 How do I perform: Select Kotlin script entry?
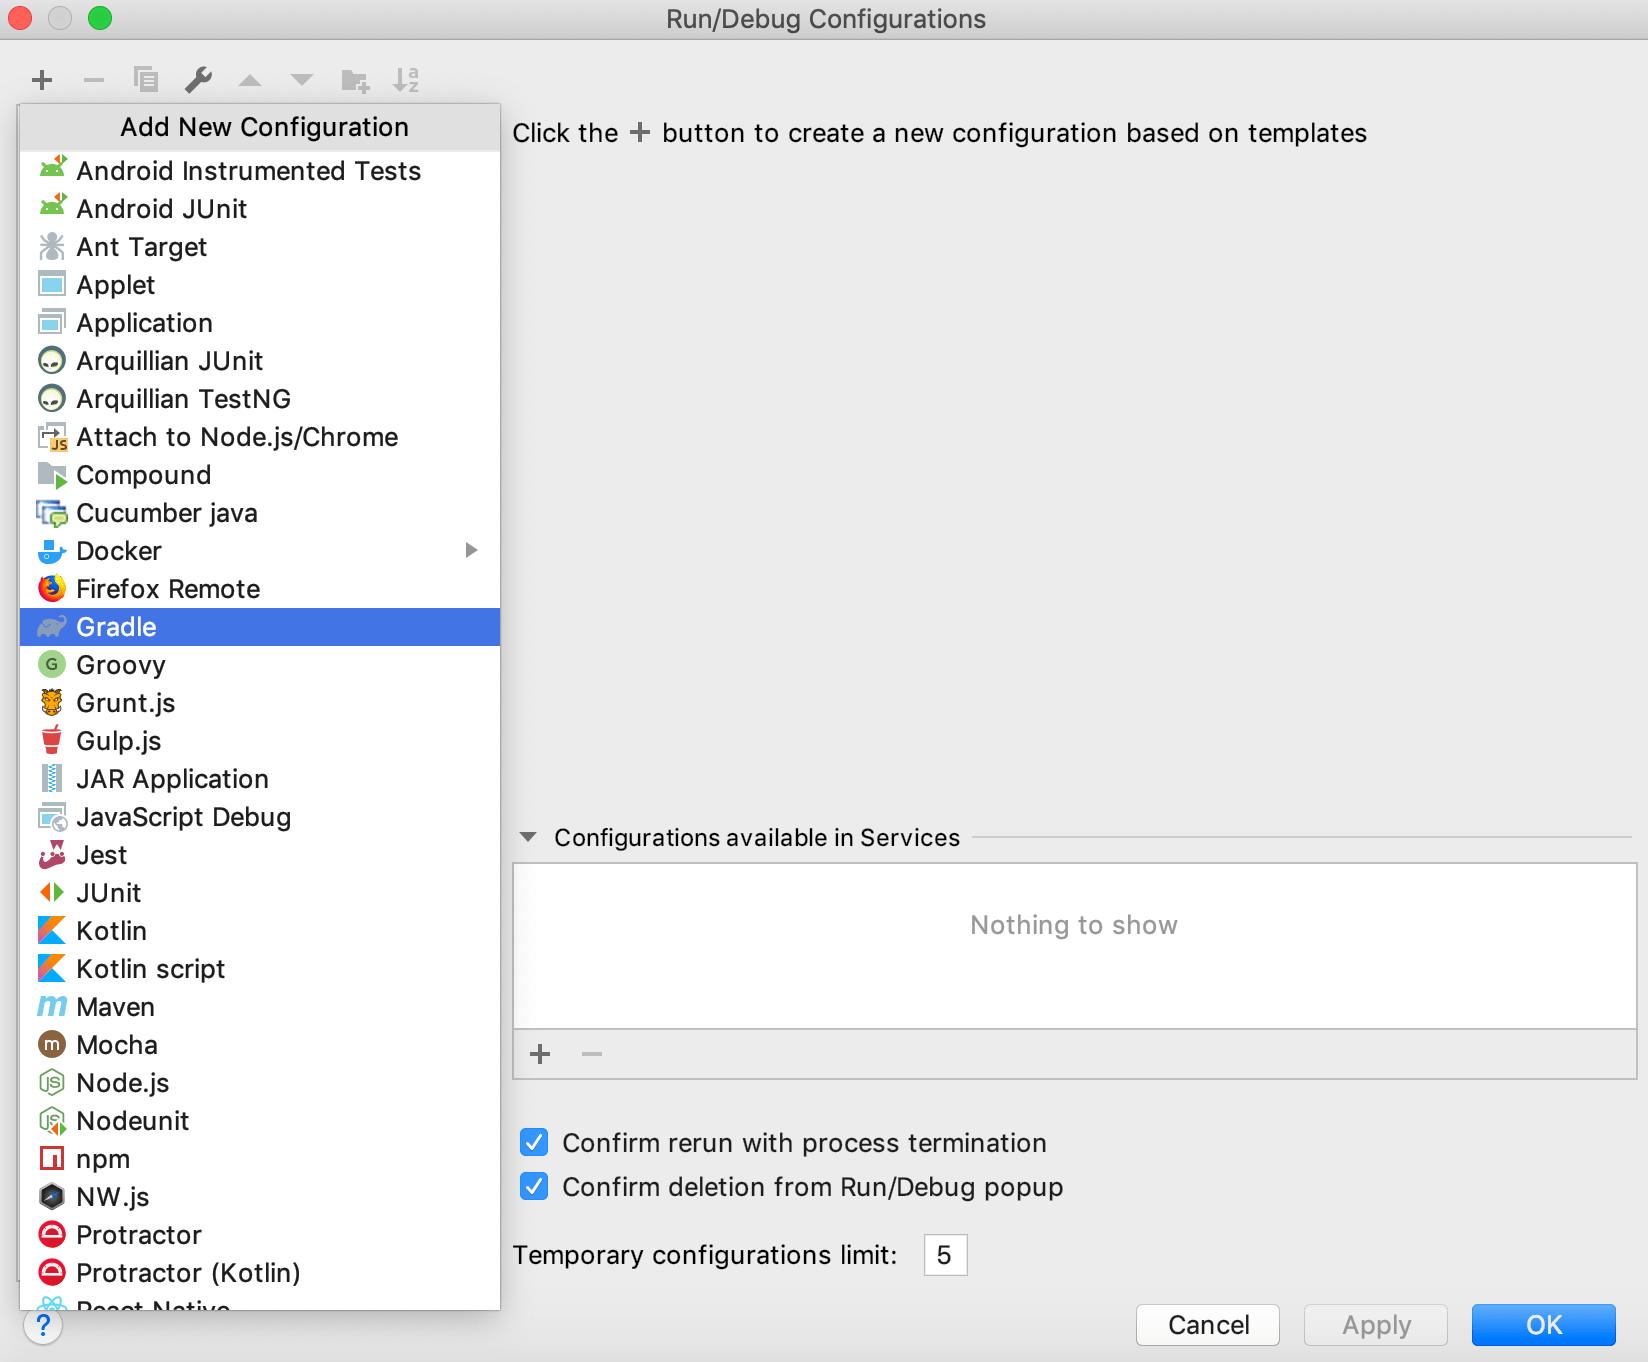click(x=260, y=969)
